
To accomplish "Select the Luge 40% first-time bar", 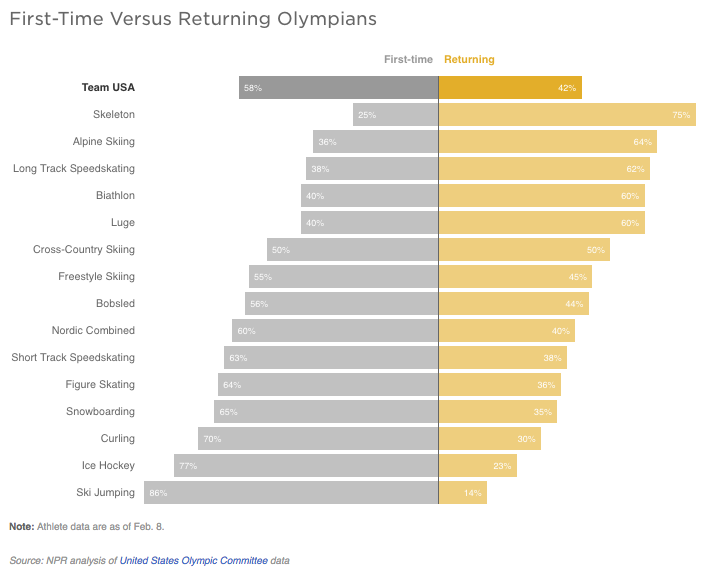I will pos(370,223).
